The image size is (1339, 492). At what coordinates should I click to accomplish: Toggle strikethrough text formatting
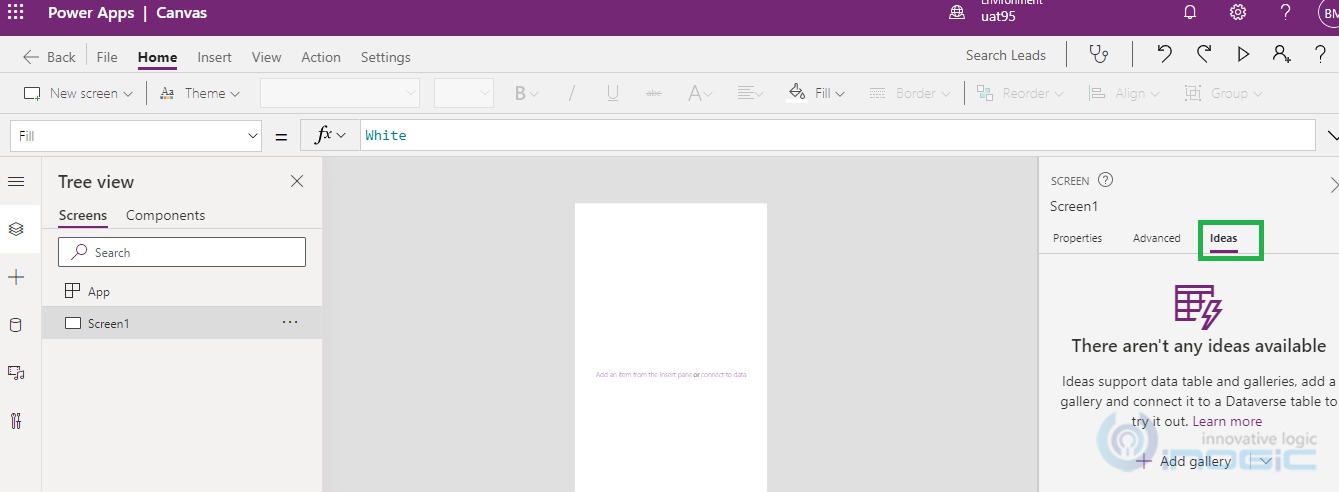[654, 93]
